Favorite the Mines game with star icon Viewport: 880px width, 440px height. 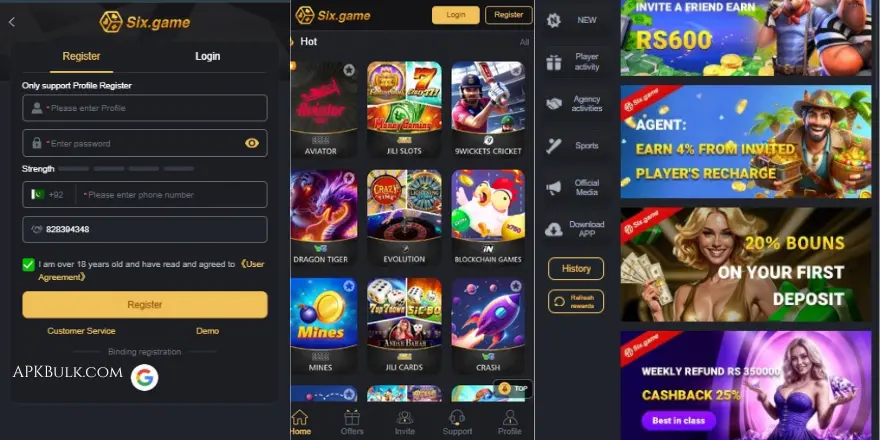pos(349,286)
